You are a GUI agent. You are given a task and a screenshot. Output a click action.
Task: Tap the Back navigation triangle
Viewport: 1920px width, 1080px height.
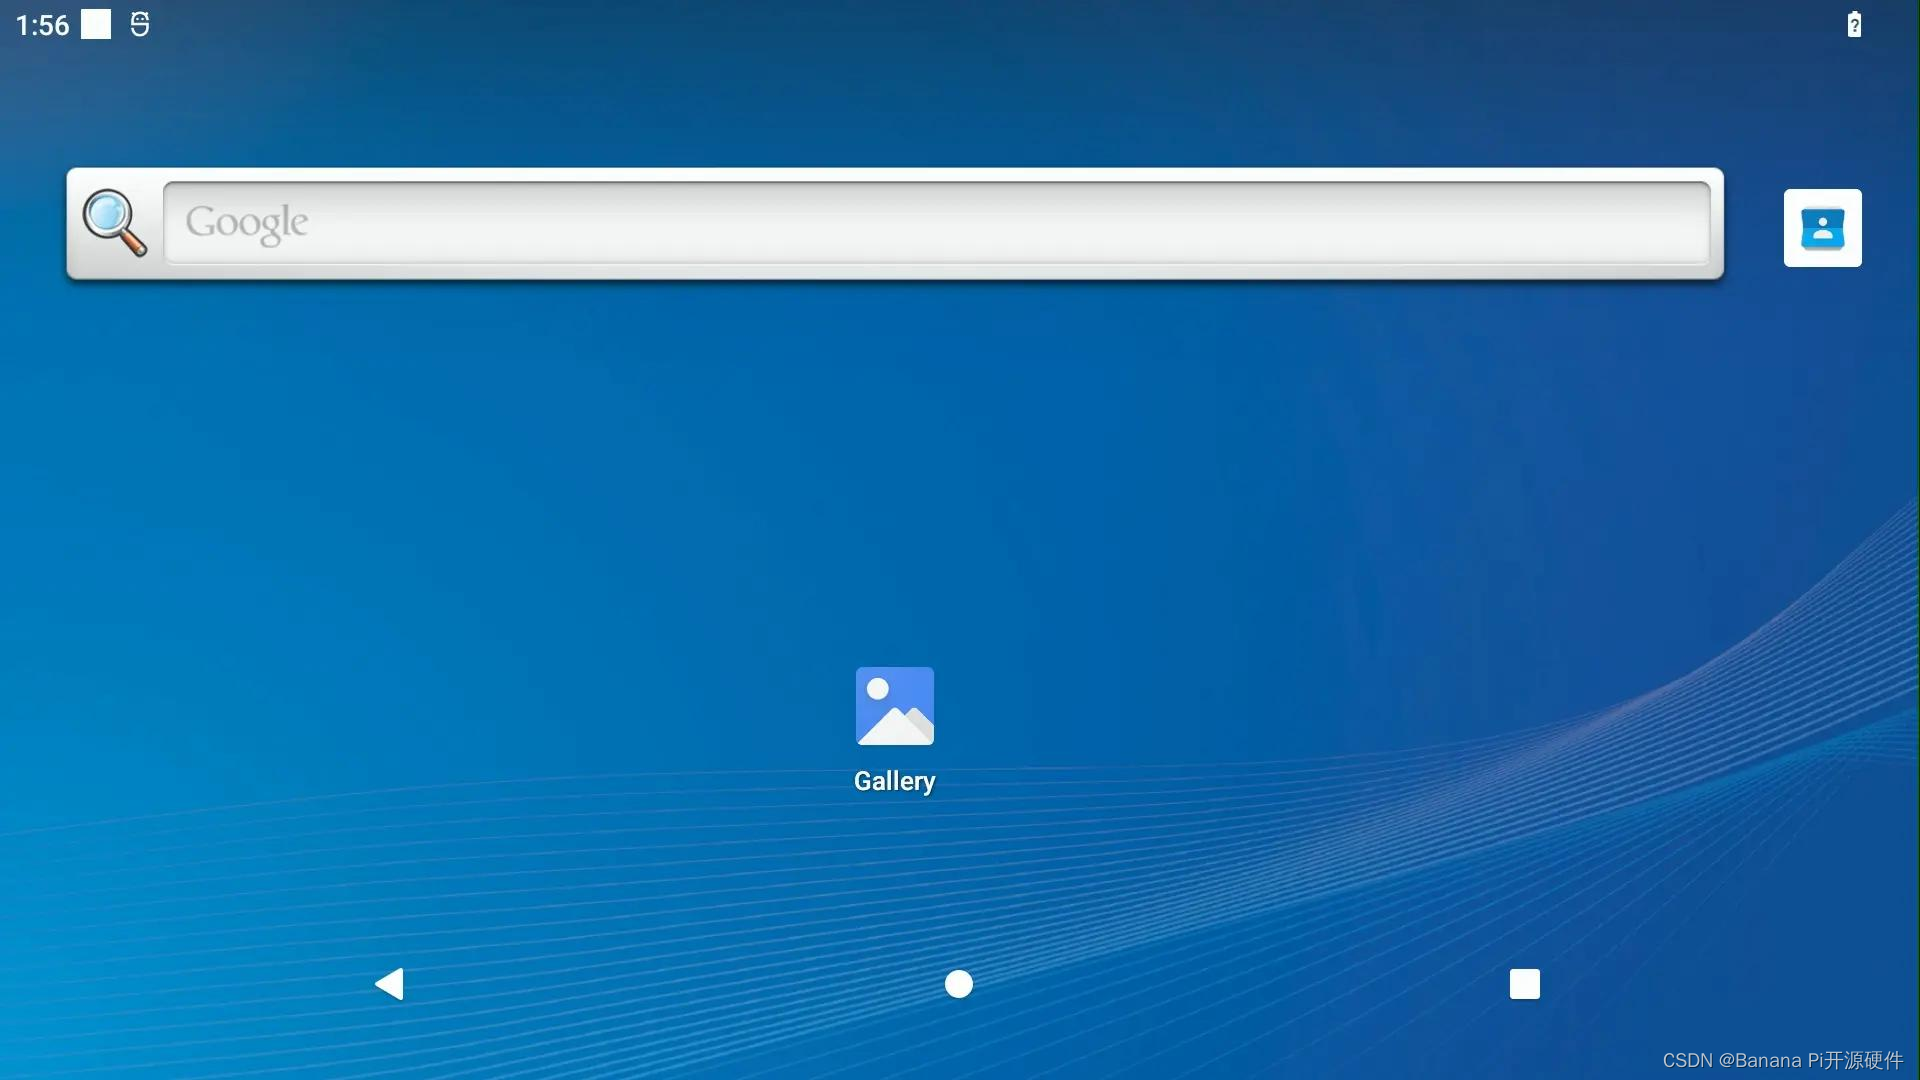[389, 984]
